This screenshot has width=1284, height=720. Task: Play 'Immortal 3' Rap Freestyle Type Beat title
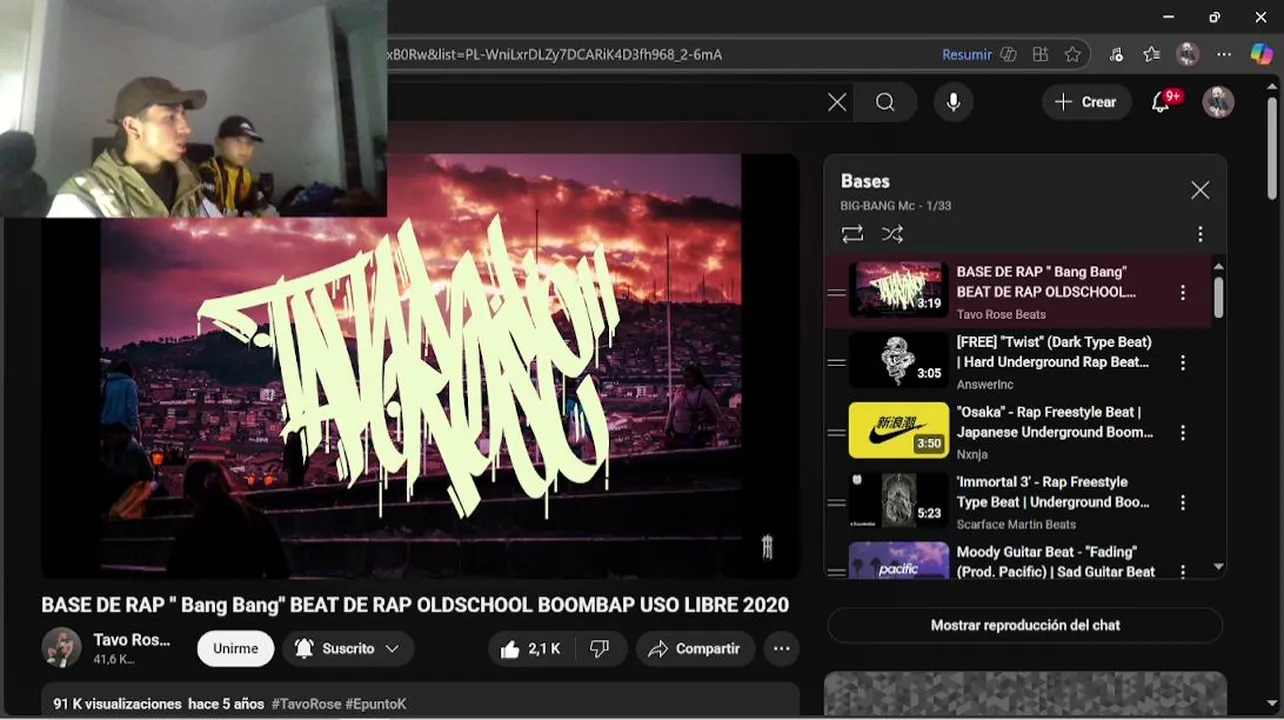tap(1053, 492)
